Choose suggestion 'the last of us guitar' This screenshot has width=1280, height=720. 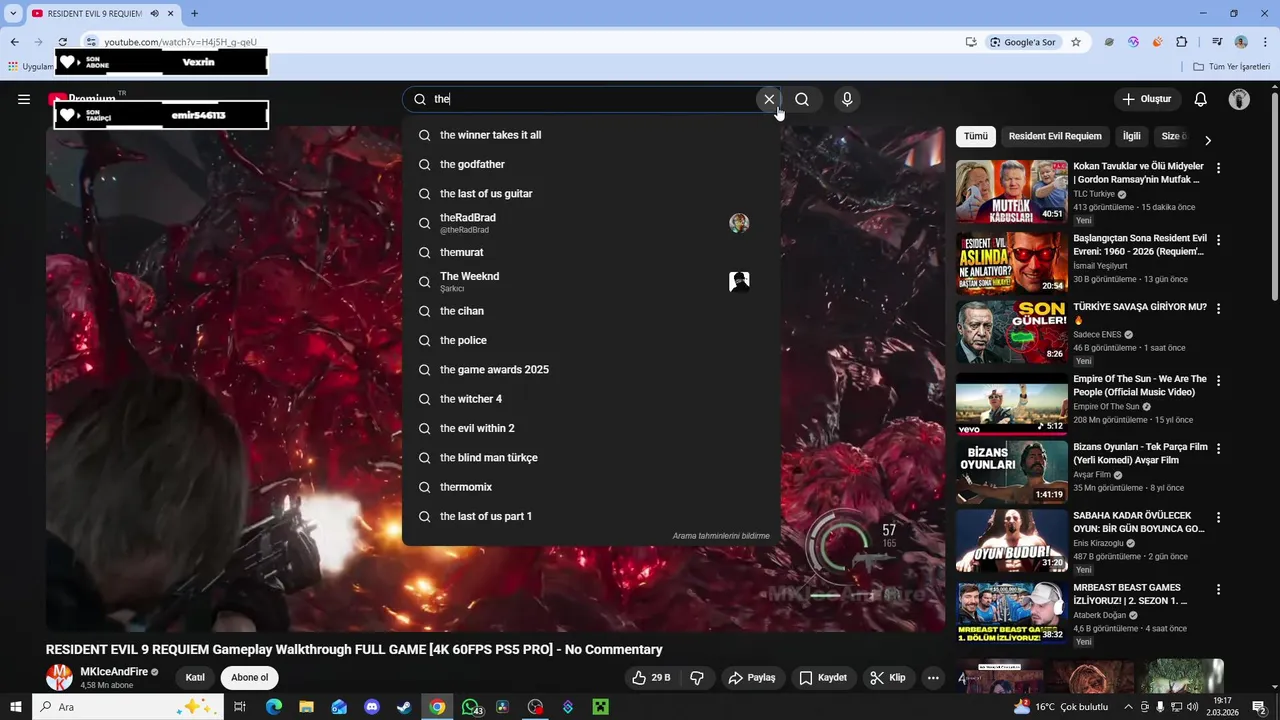tap(591, 194)
